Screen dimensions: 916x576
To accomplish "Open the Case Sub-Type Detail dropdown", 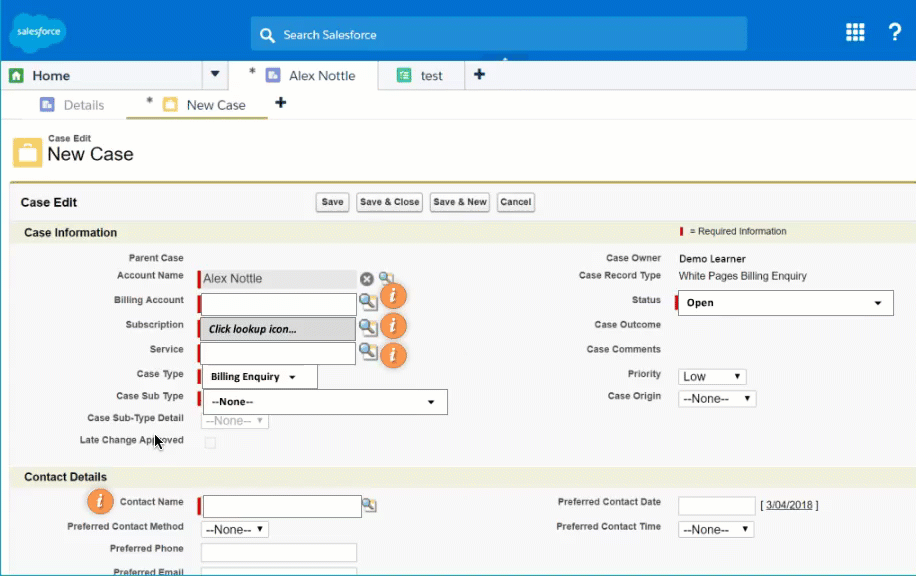I will click(235, 421).
